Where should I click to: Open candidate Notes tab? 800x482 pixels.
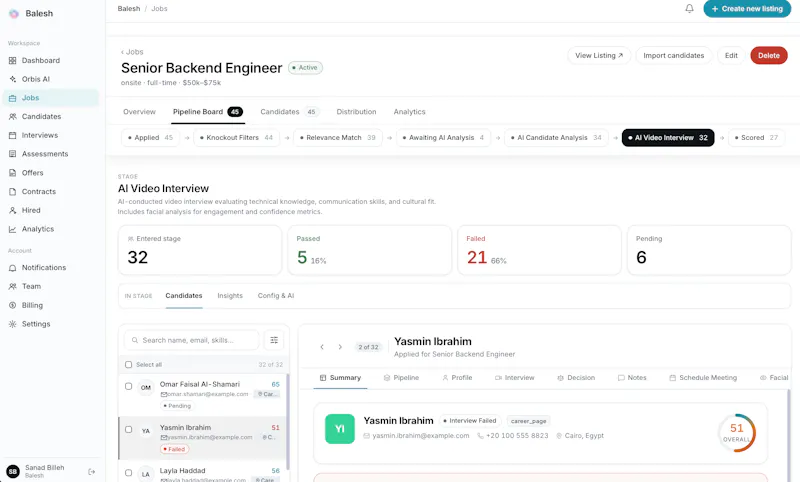(x=632, y=378)
